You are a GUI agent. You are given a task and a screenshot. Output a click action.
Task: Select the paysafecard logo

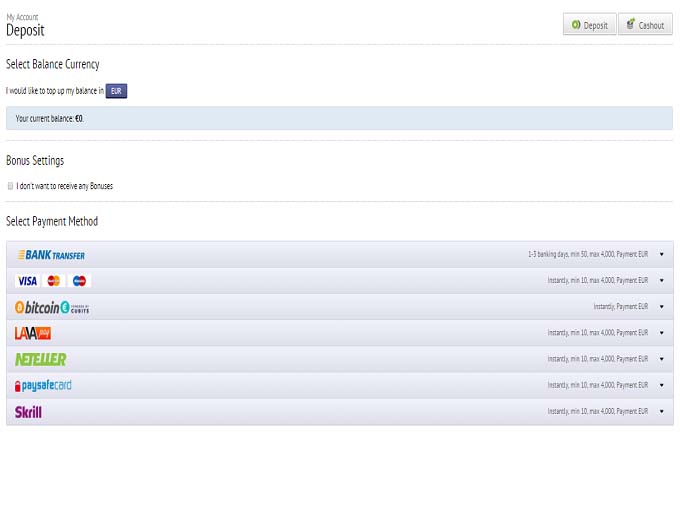[43, 385]
